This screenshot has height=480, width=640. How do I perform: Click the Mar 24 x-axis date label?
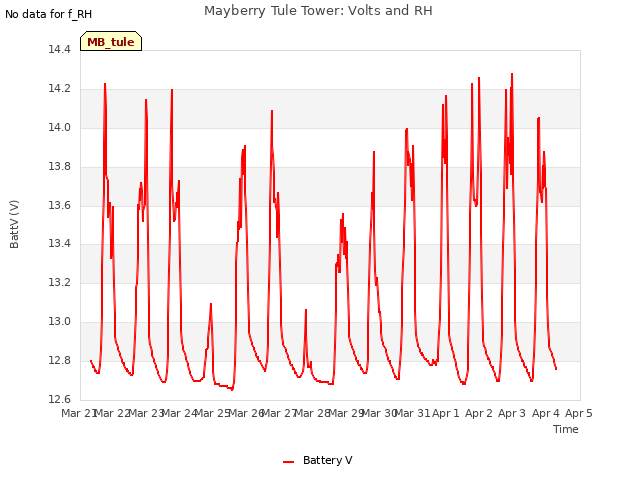(x=179, y=413)
